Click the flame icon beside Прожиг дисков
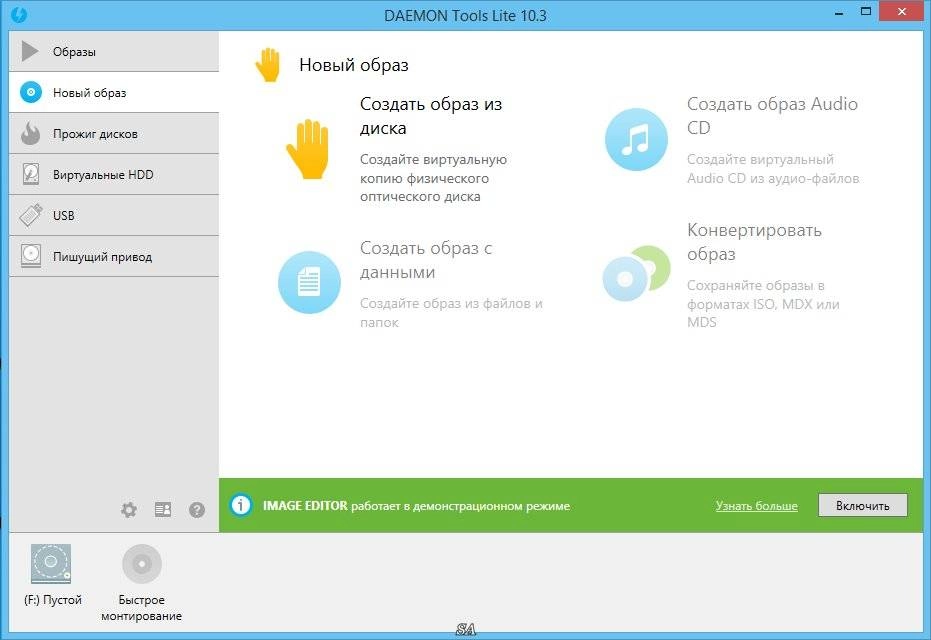Viewport: 931px width, 640px height. point(30,133)
